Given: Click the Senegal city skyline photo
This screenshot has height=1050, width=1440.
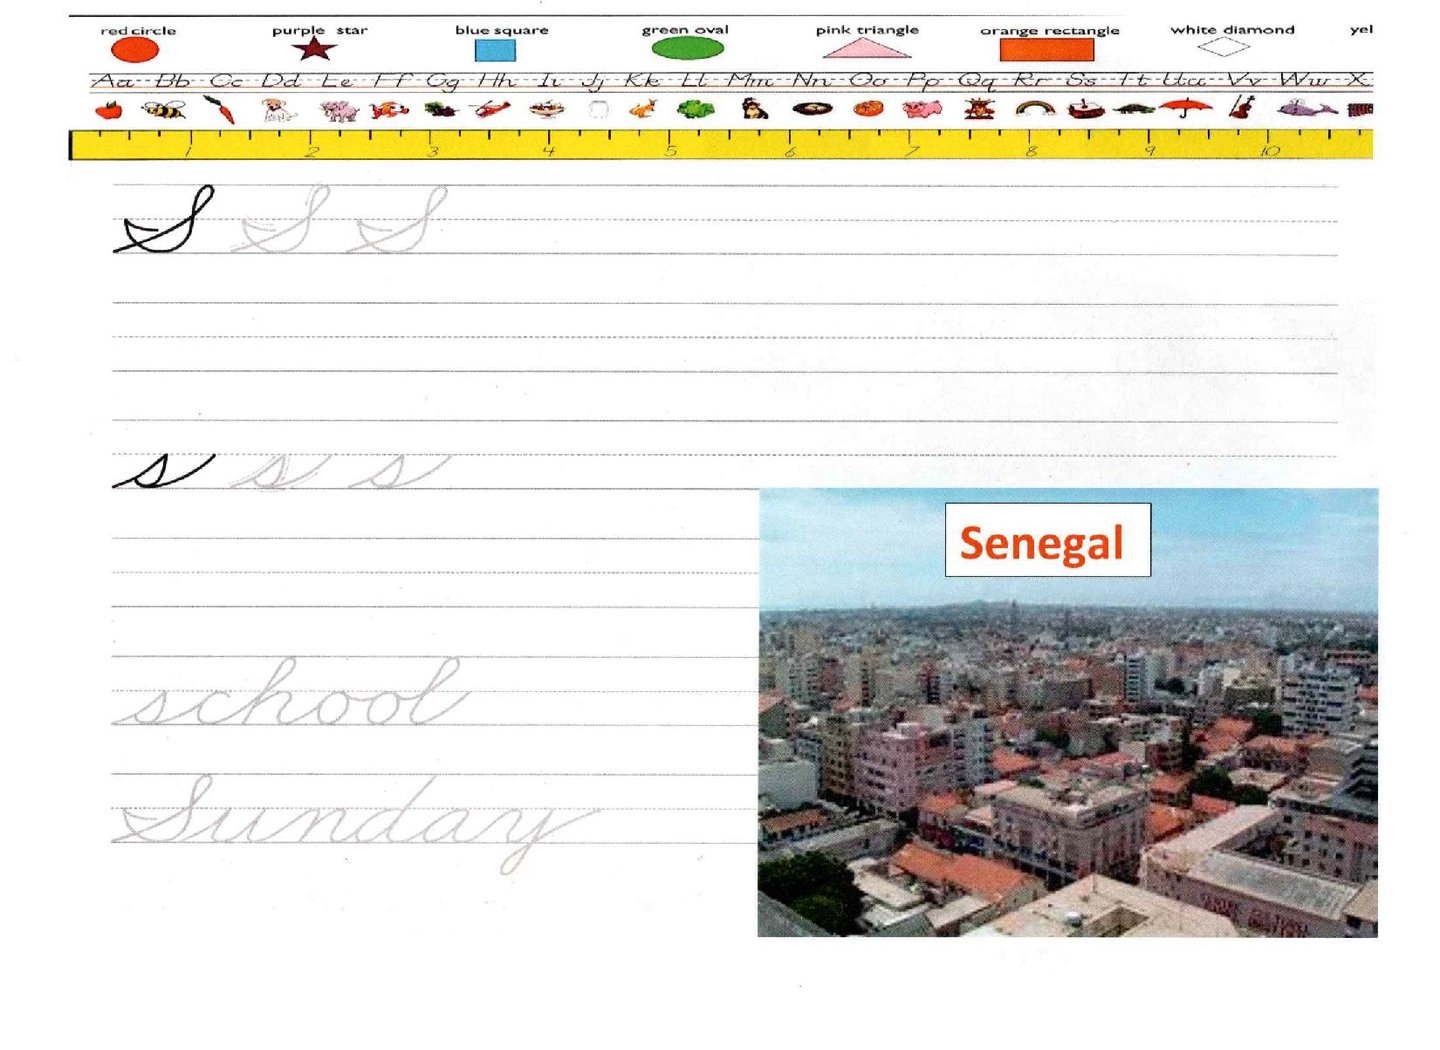Looking at the screenshot, I should [1068, 712].
